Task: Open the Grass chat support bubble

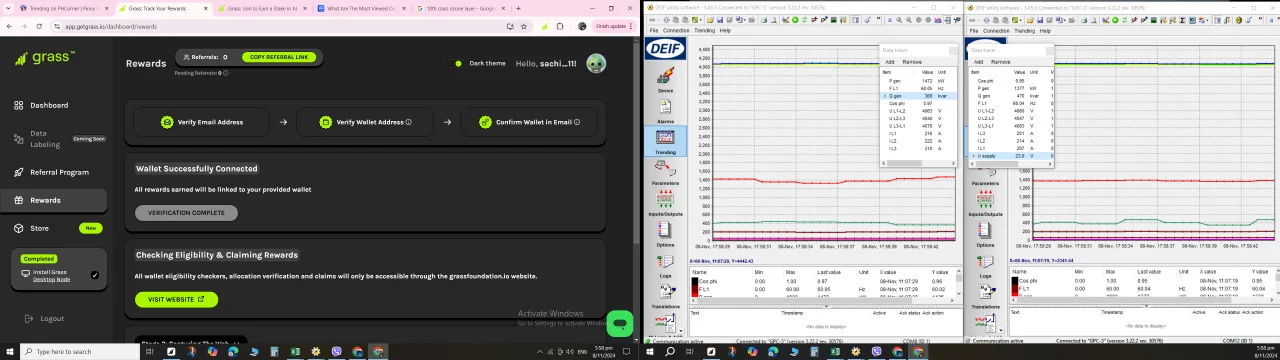Action: pos(620,324)
